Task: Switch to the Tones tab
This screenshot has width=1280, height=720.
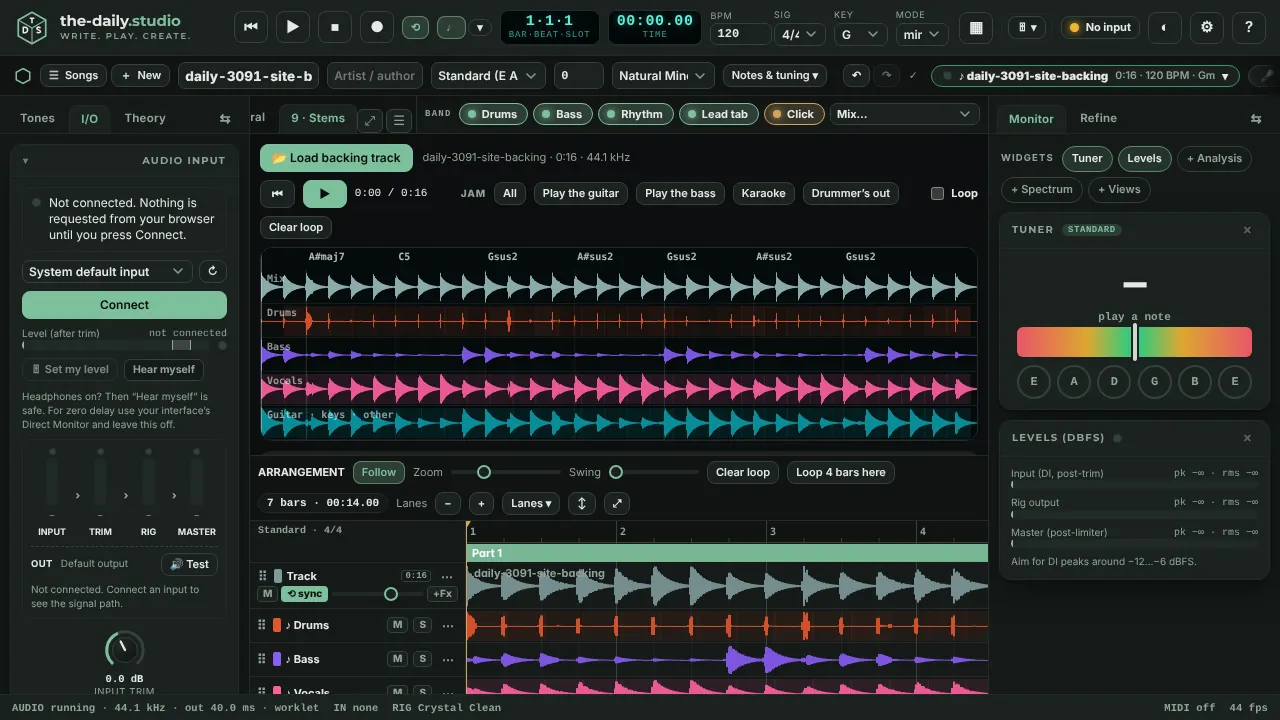Action: pos(38,118)
